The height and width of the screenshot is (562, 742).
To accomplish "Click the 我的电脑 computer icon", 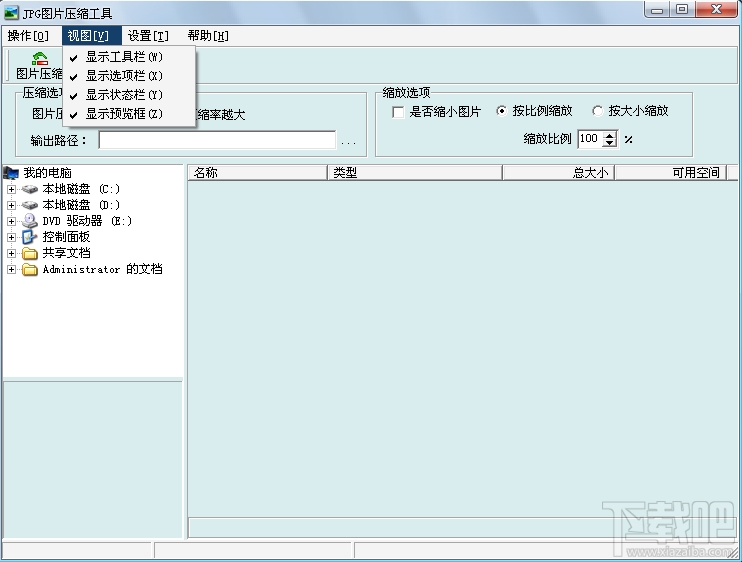I will pos(11,173).
